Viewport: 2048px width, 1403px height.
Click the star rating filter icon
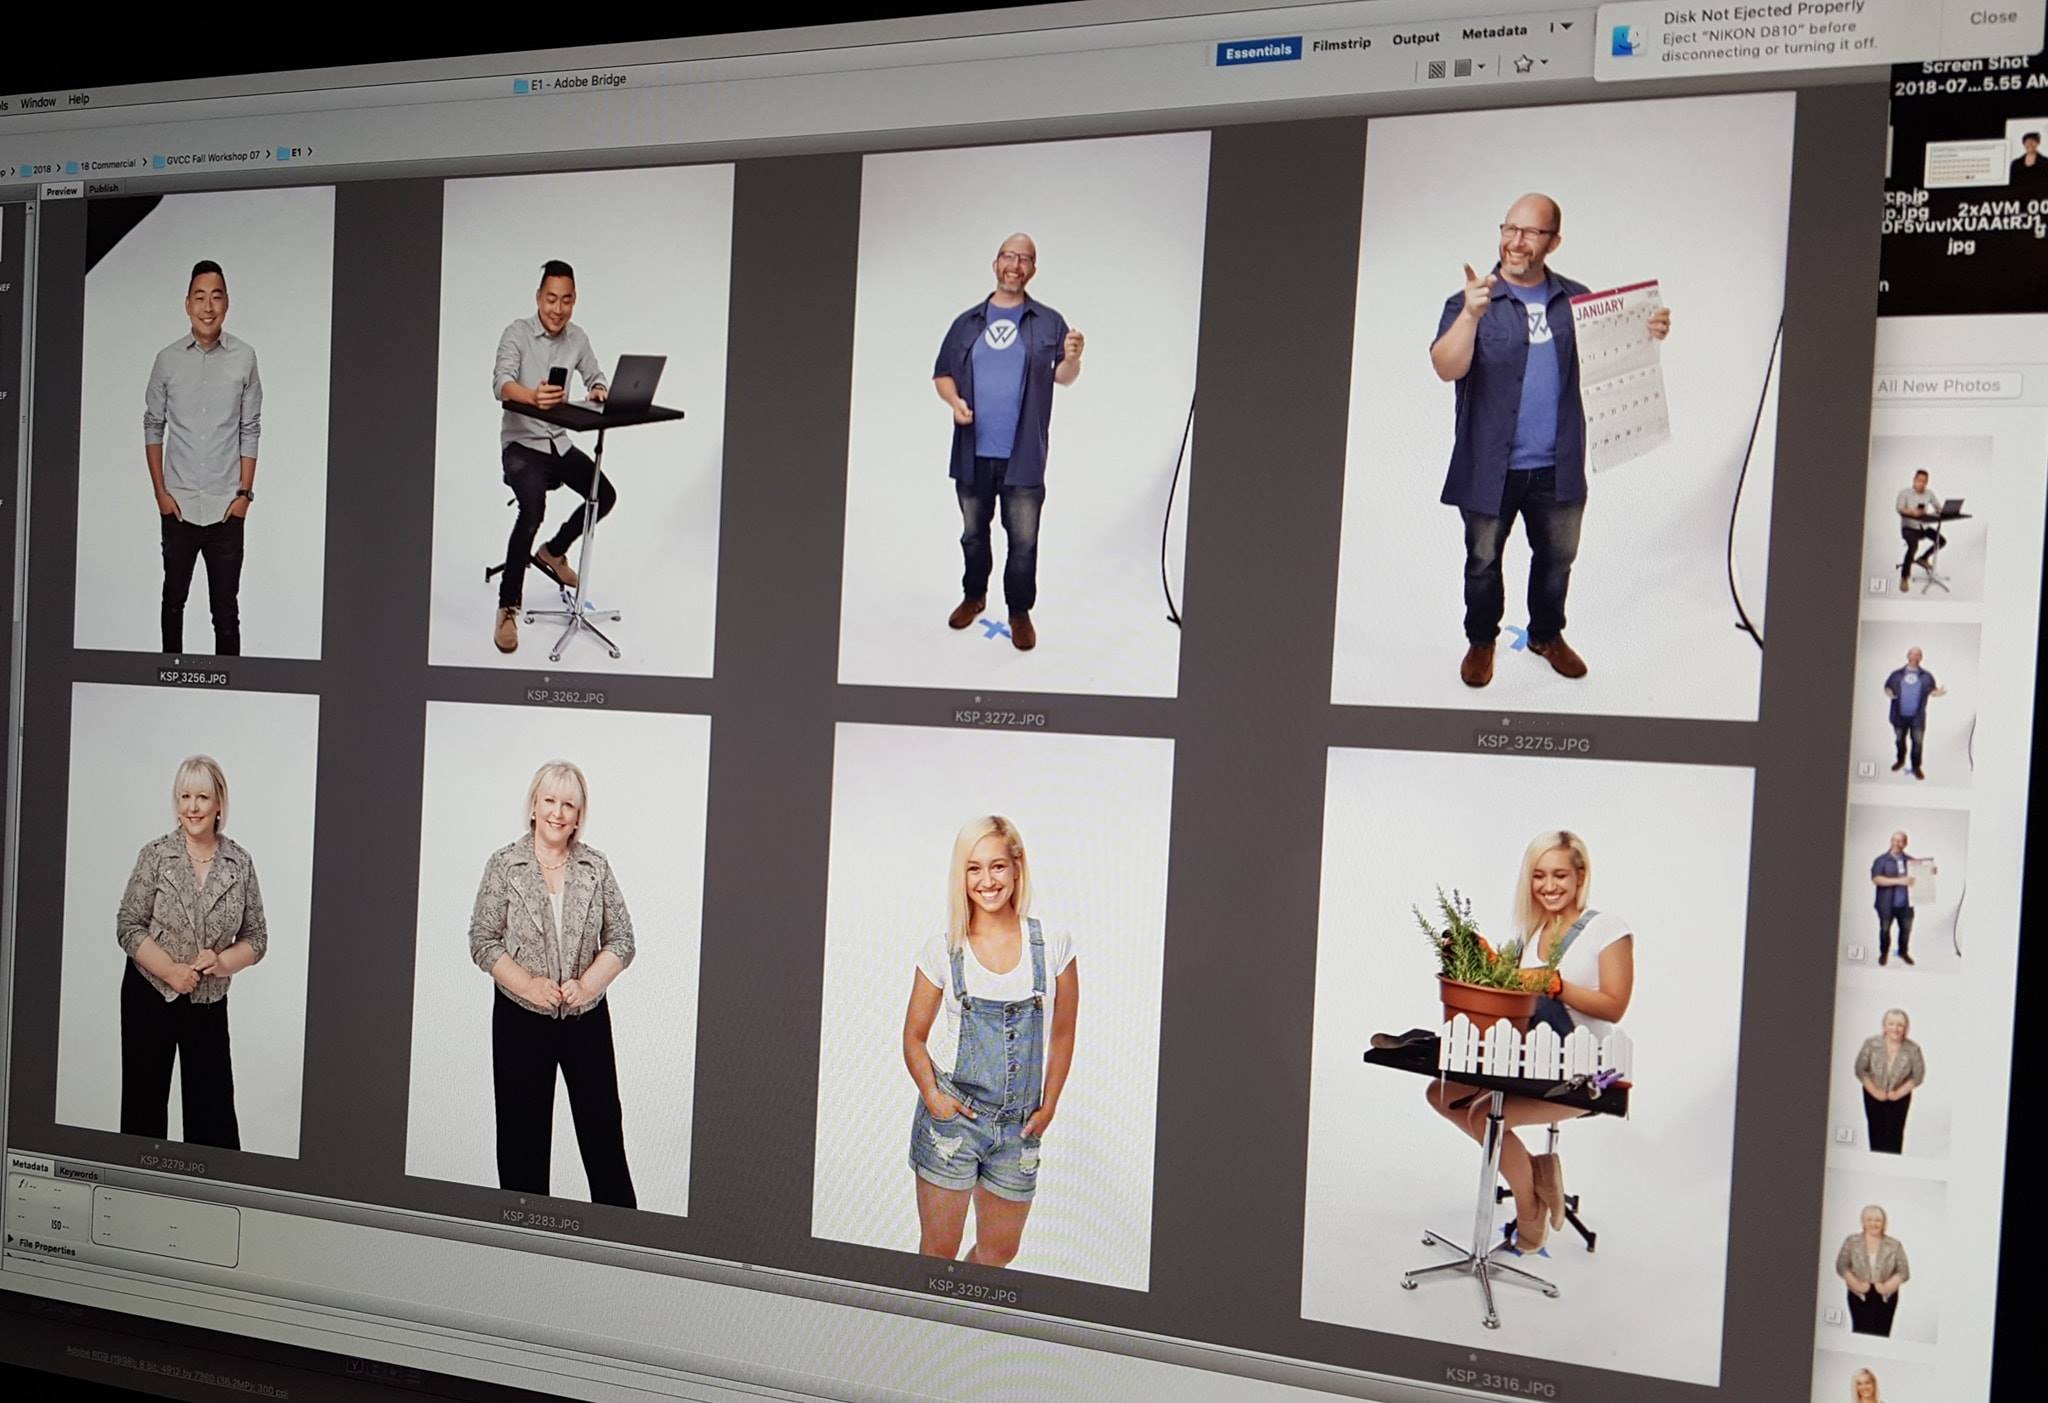coord(1523,64)
